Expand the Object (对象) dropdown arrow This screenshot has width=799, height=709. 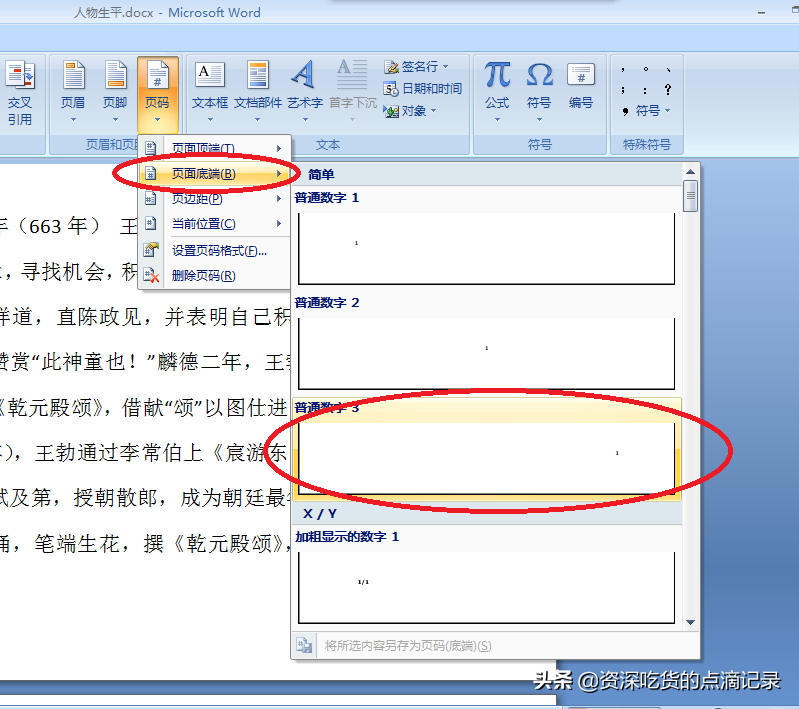pyautogui.click(x=434, y=111)
